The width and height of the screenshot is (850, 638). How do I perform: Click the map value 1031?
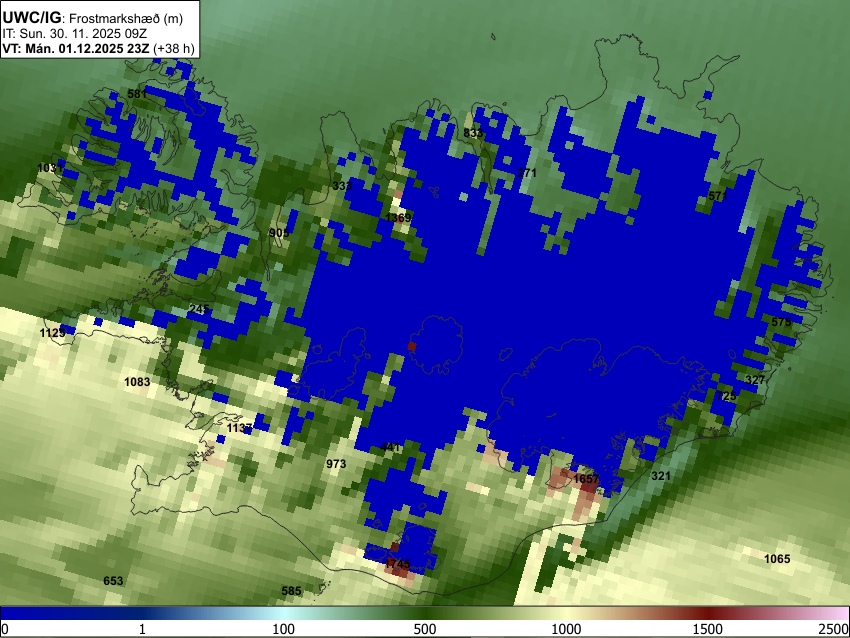point(50,168)
